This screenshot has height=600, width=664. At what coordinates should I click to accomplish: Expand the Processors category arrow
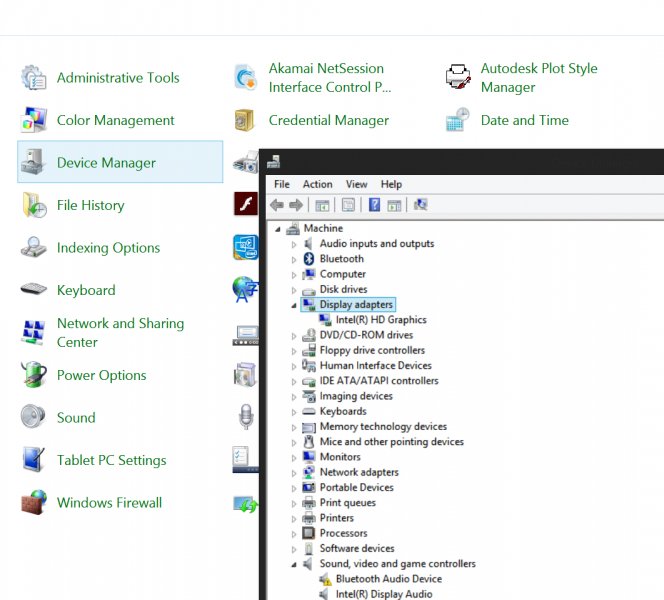pyautogui.click(x=294, y=534)
